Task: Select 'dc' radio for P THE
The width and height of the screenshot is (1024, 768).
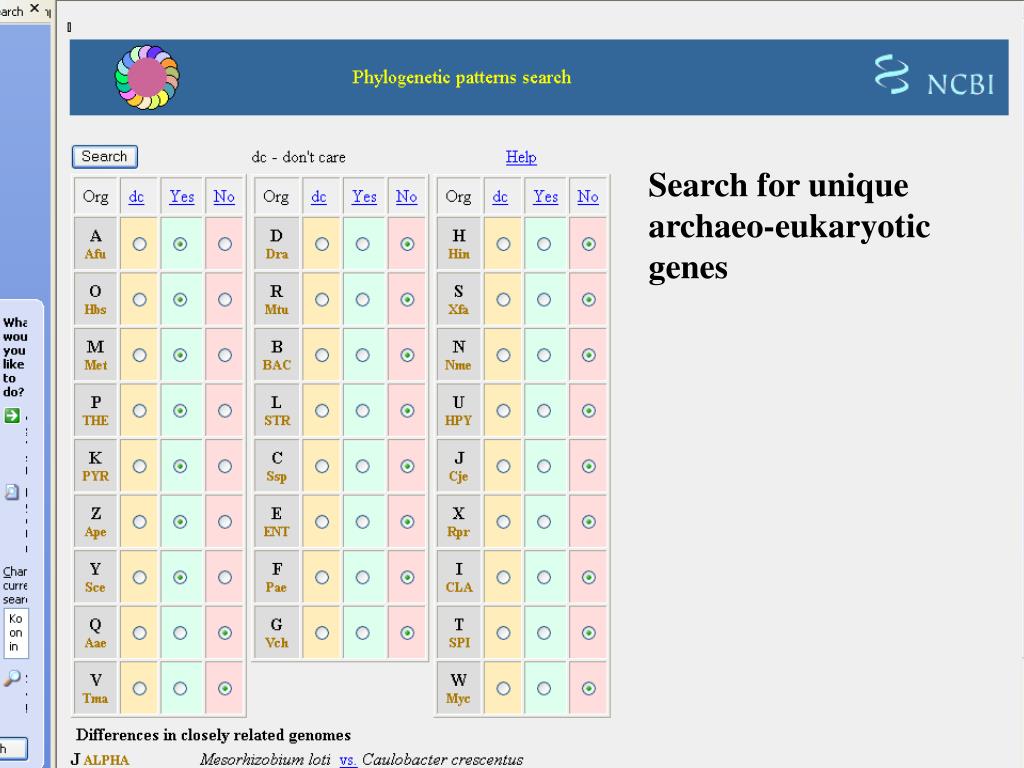Action: (139, 411)
